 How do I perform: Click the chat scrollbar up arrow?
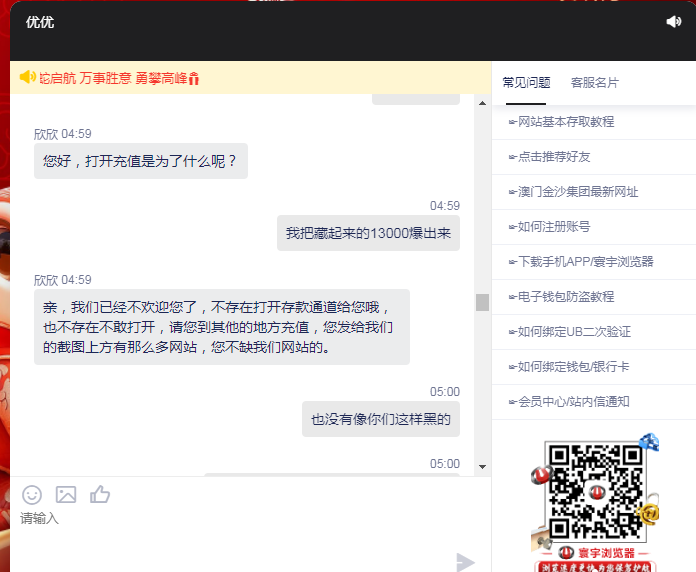click(x=482, y=101)
